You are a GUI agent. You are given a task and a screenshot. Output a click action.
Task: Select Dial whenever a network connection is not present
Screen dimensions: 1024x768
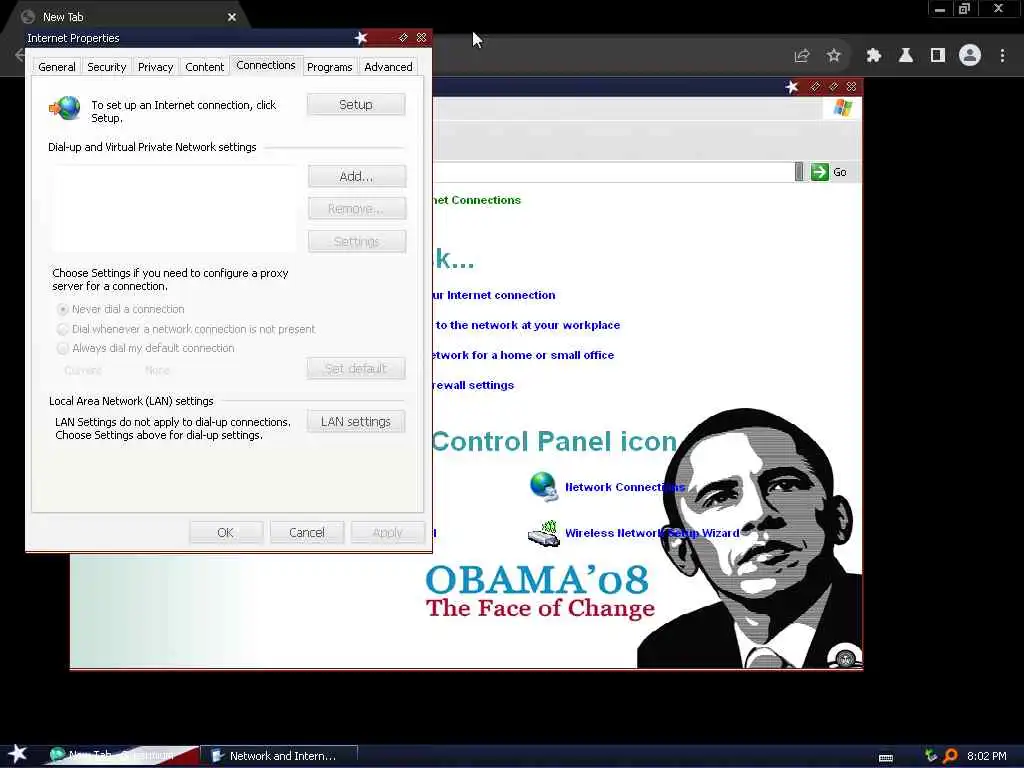186,329
